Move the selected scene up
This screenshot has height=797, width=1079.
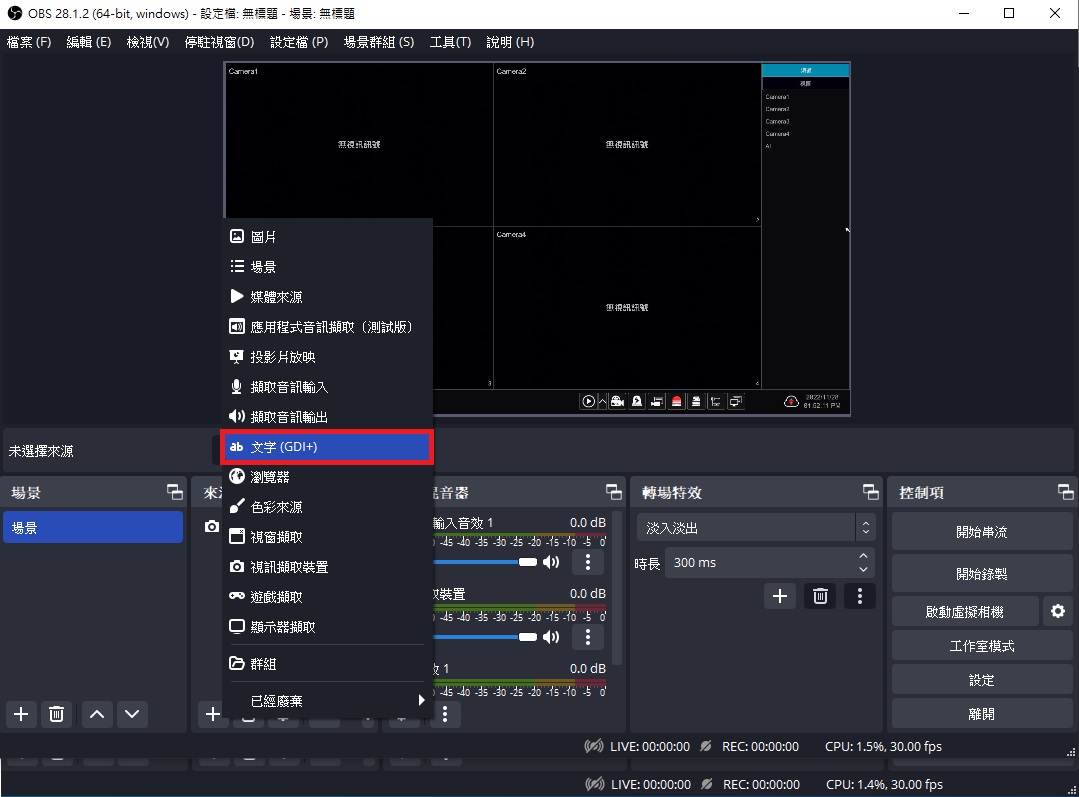(x=97, y=714)
